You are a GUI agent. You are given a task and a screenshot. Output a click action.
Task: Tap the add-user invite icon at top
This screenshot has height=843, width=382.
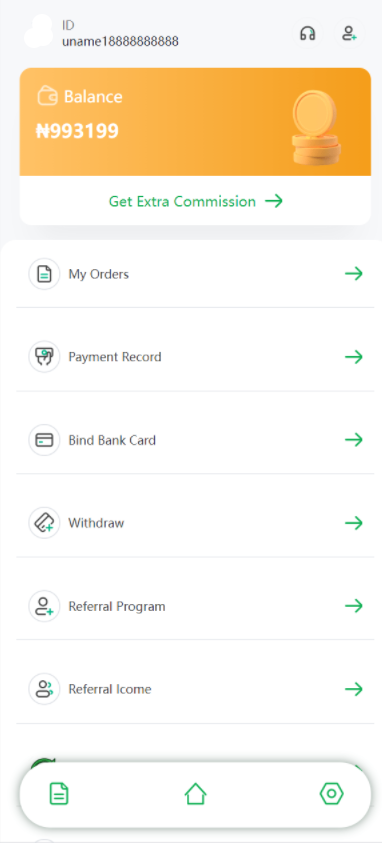click(349, 33)
